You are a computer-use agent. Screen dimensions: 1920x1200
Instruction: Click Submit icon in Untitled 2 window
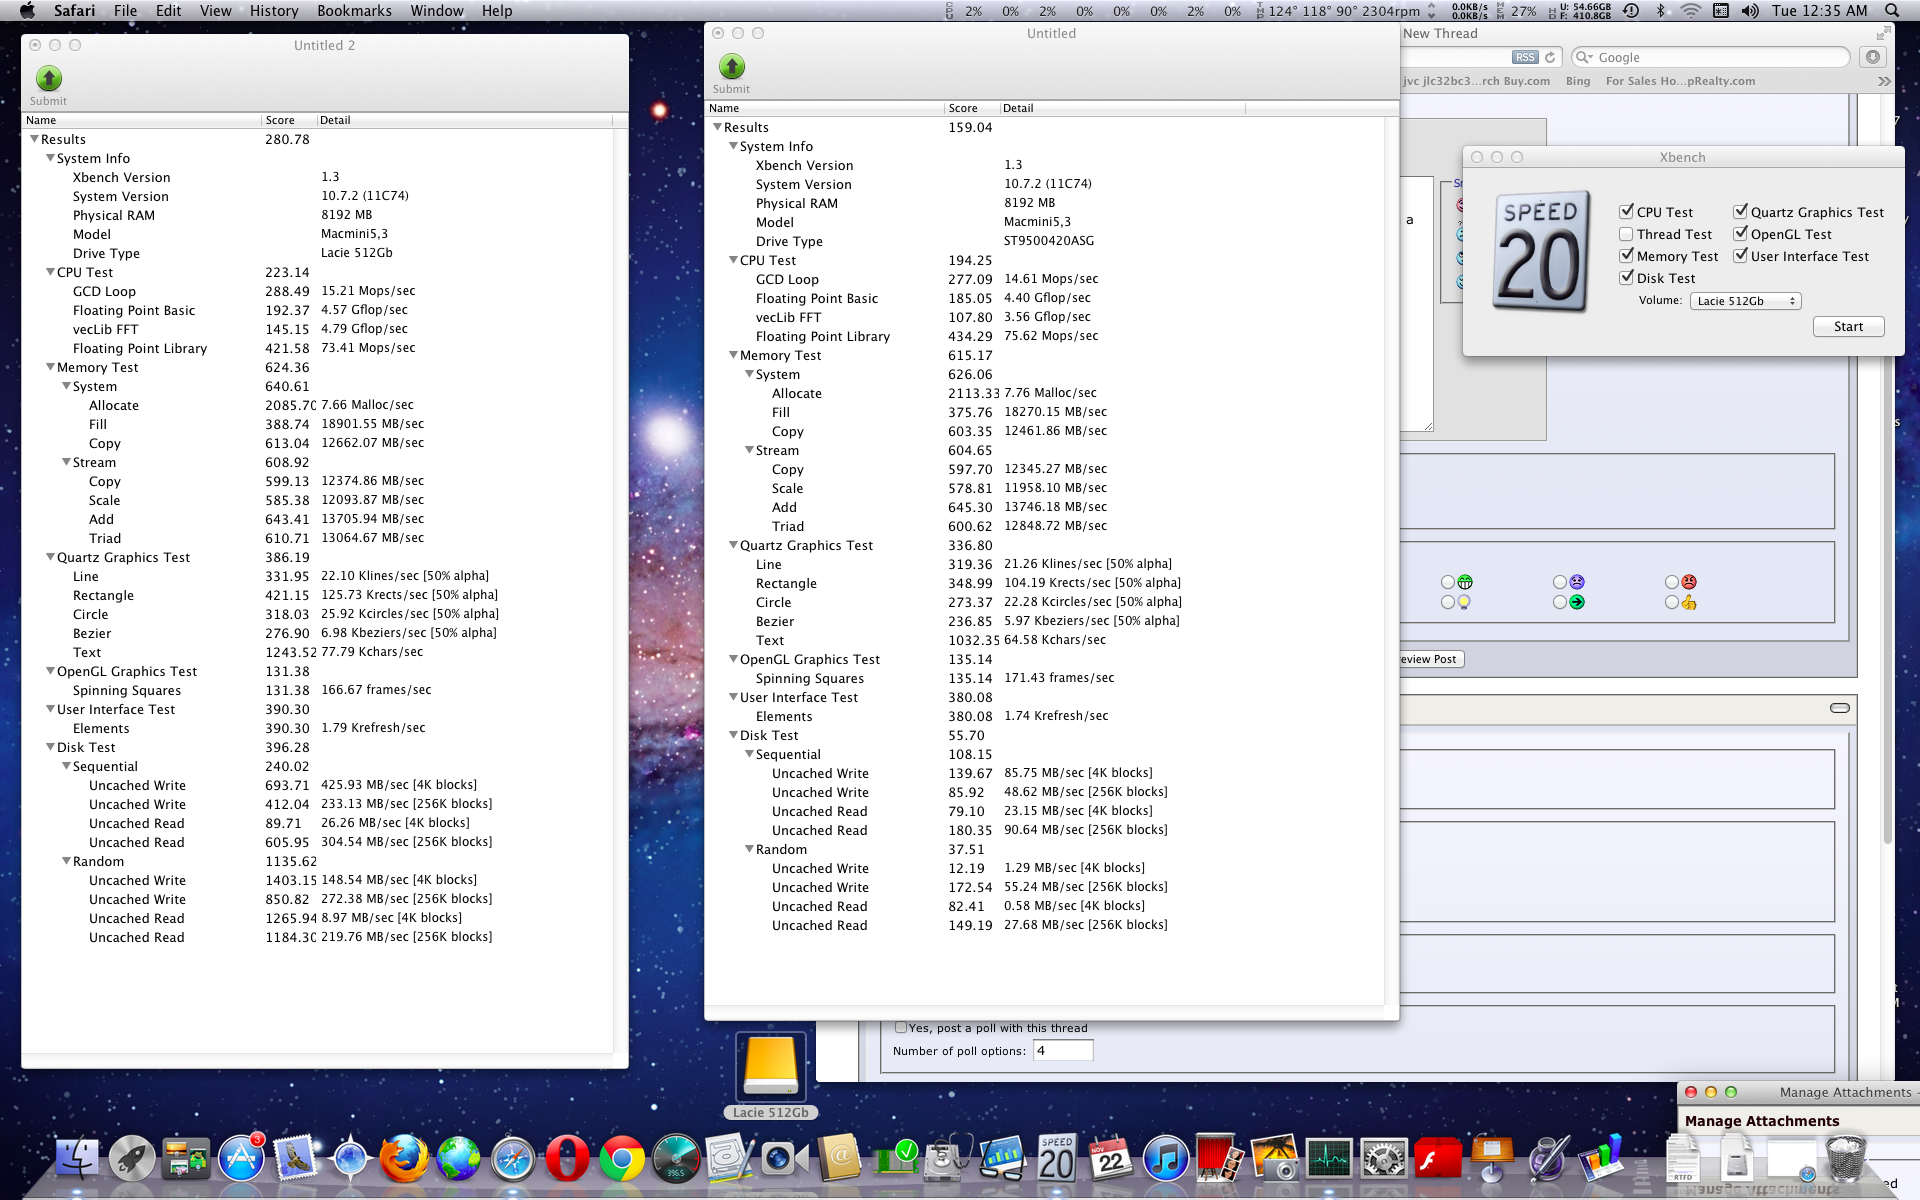(48, 79)
